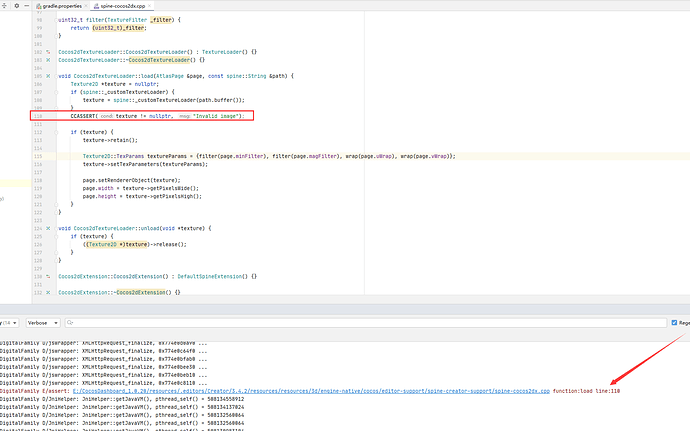Click the gutter marker on line 130

tap(48, 276)
